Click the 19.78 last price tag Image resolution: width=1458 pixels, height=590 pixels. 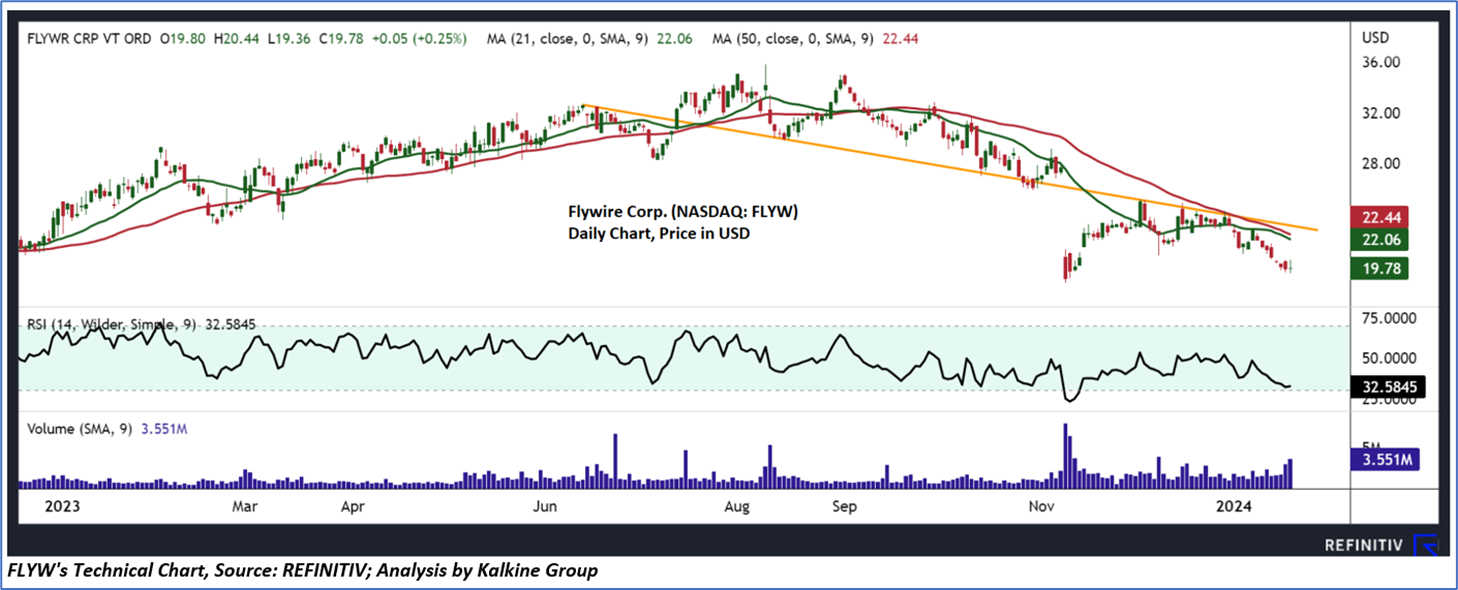tap(1380, 268)
